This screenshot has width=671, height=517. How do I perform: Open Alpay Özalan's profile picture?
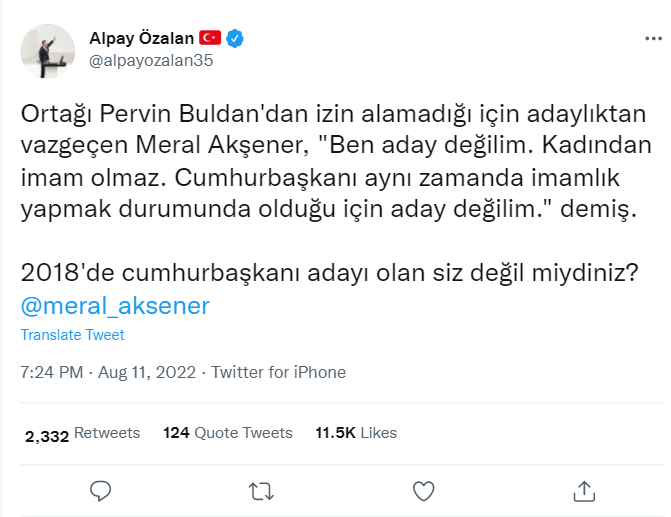47,52
